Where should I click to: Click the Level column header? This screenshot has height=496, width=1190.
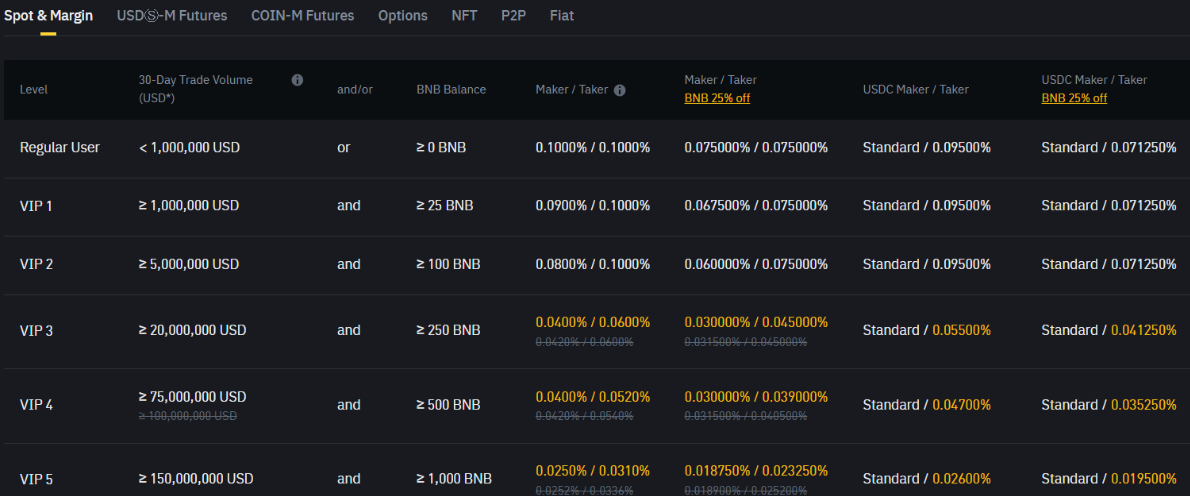click(x=33, y=89)
